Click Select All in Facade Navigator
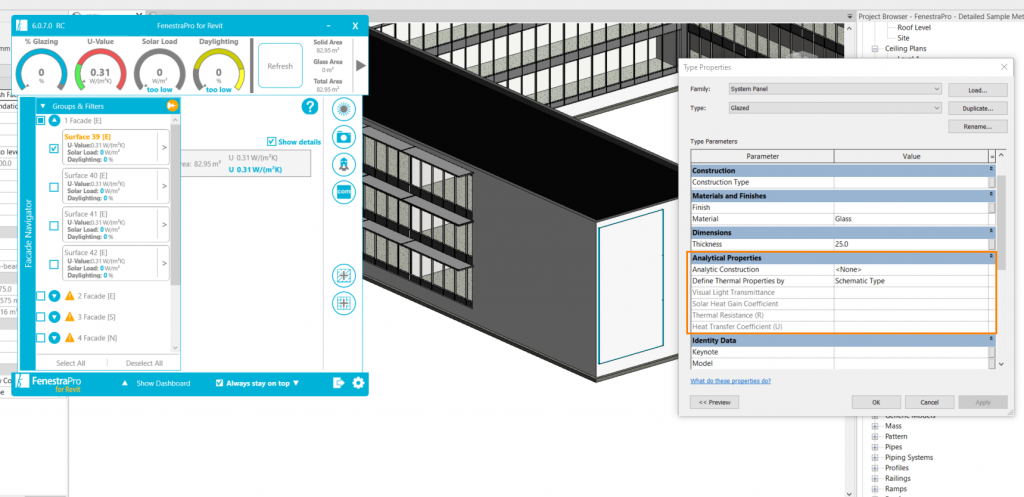Screen dimensions: 1024x497 [71, 363]
